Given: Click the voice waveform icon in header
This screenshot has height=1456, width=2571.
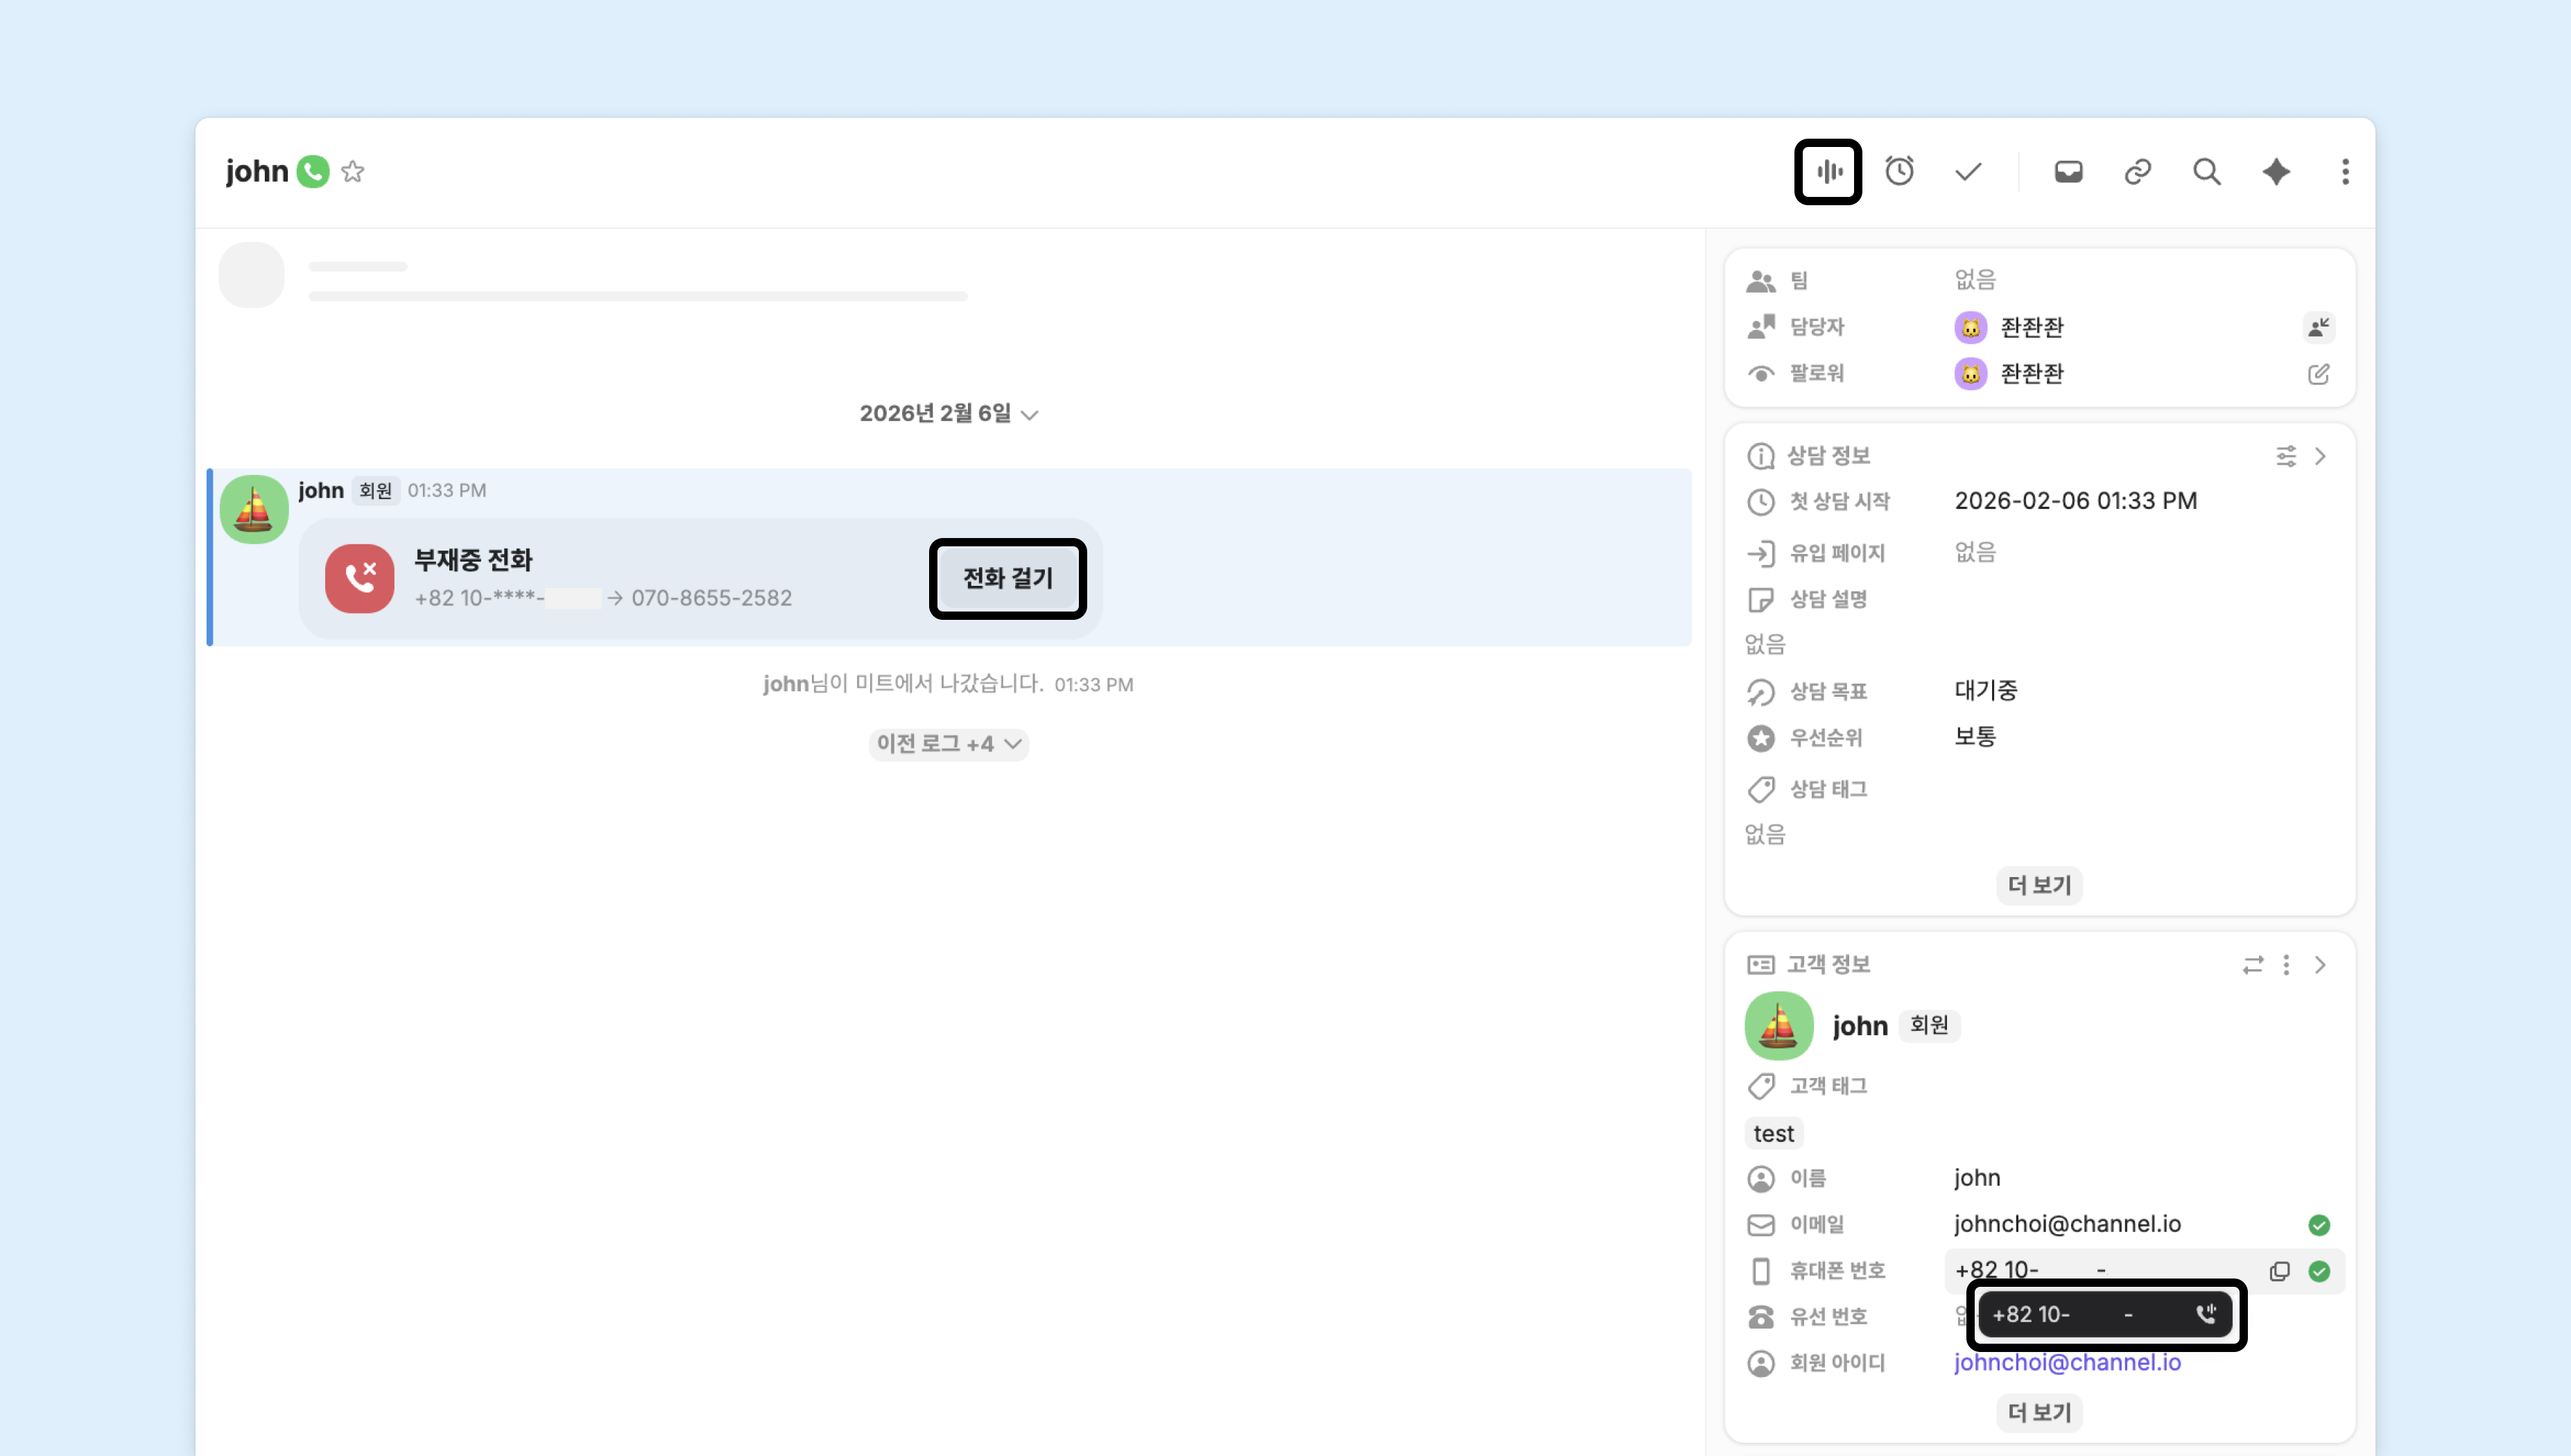Looking at the screenshot, I should click(x=1828, y=172).
